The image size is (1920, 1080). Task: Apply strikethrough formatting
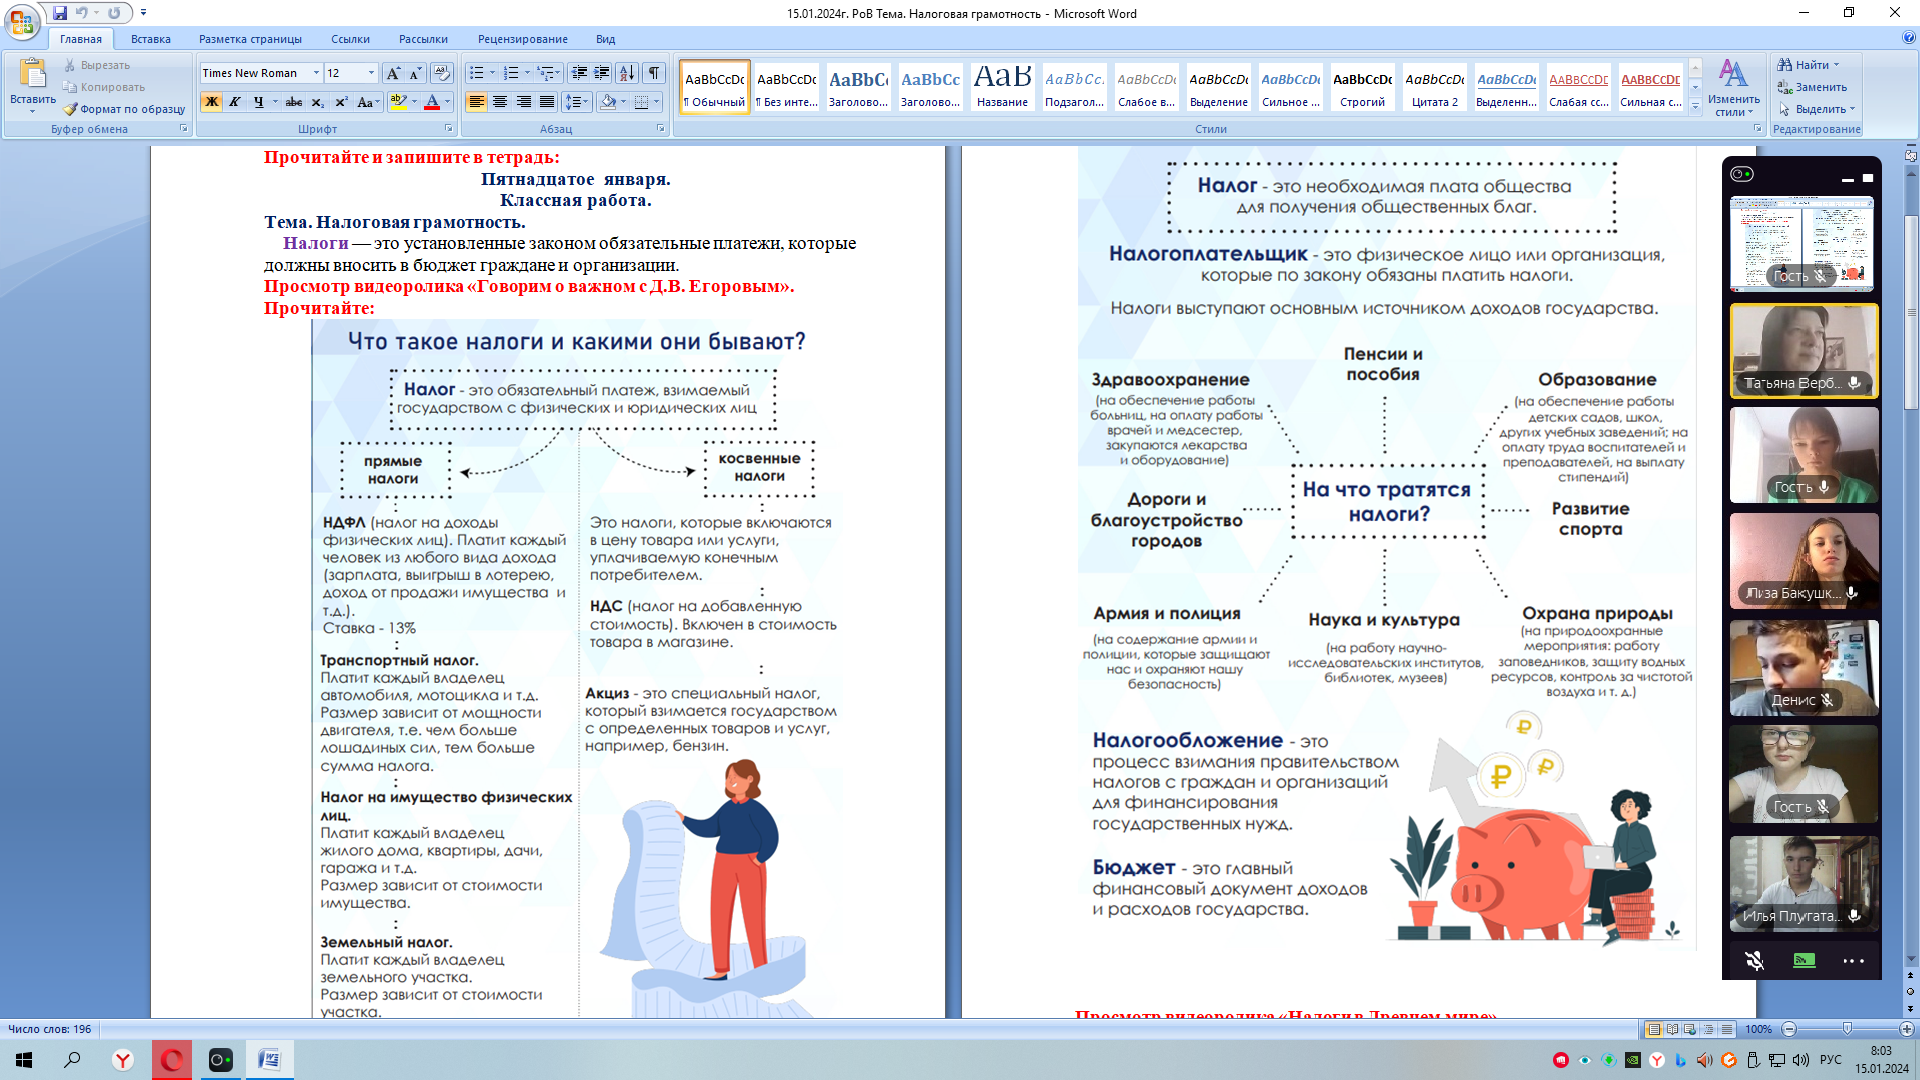pos(293,102)
